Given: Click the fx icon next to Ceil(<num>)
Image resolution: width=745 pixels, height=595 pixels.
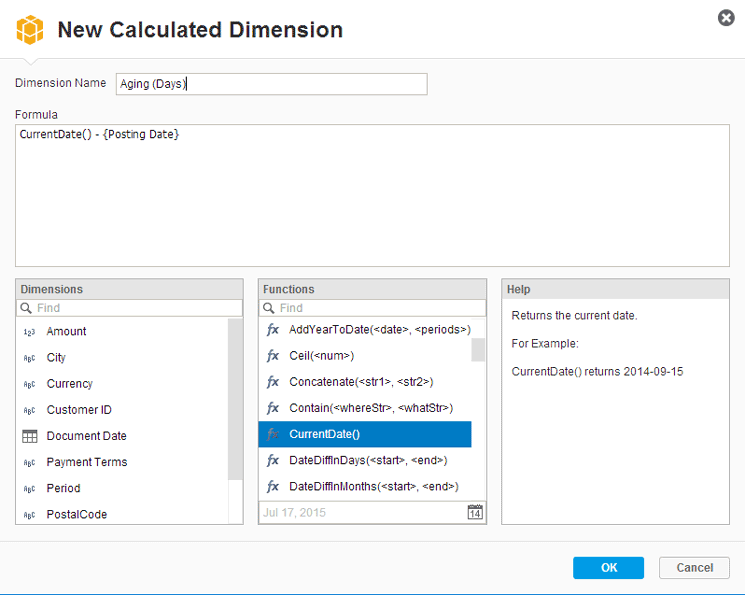Looking at the screenshot, I should (x=272, y=356).
